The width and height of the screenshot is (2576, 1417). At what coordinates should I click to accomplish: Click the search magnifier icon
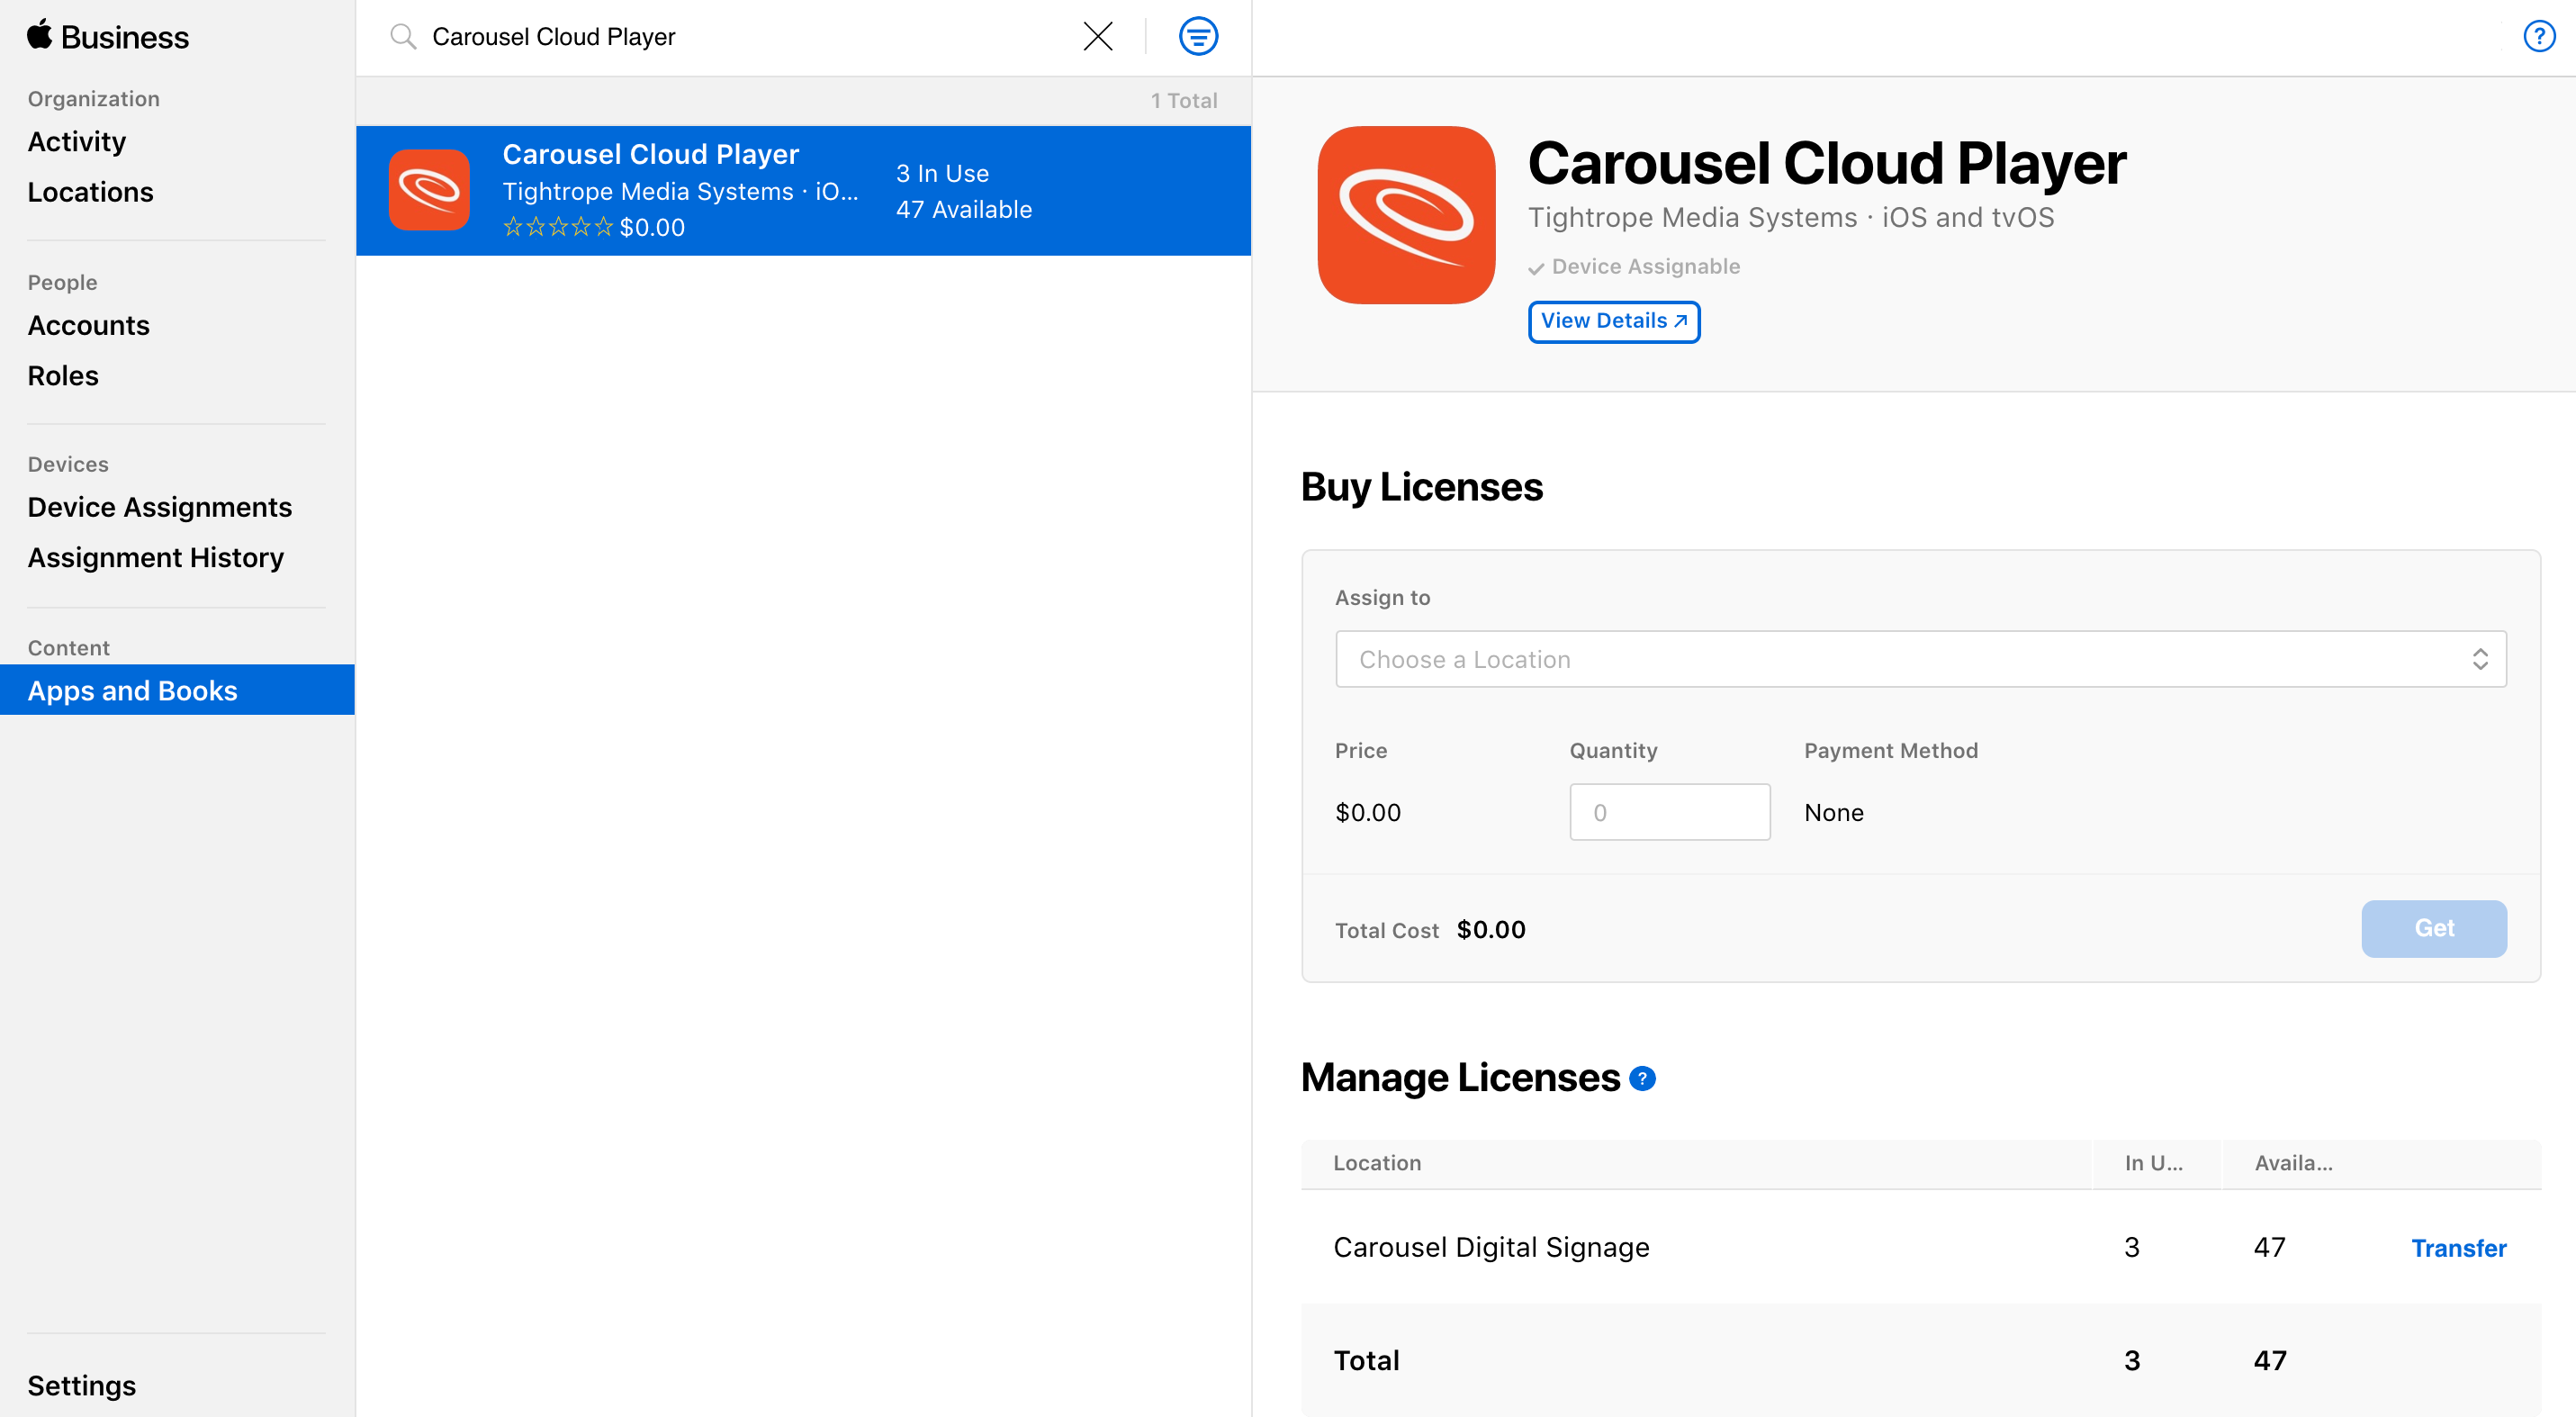click(403, 37)
